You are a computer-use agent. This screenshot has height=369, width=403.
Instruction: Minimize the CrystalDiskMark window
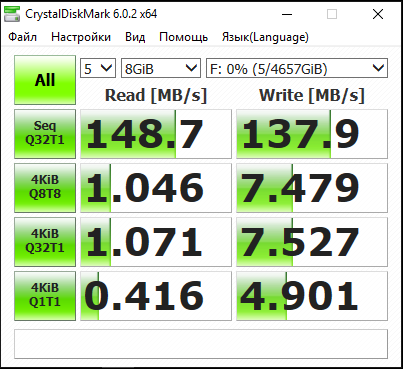coord(287,14)
